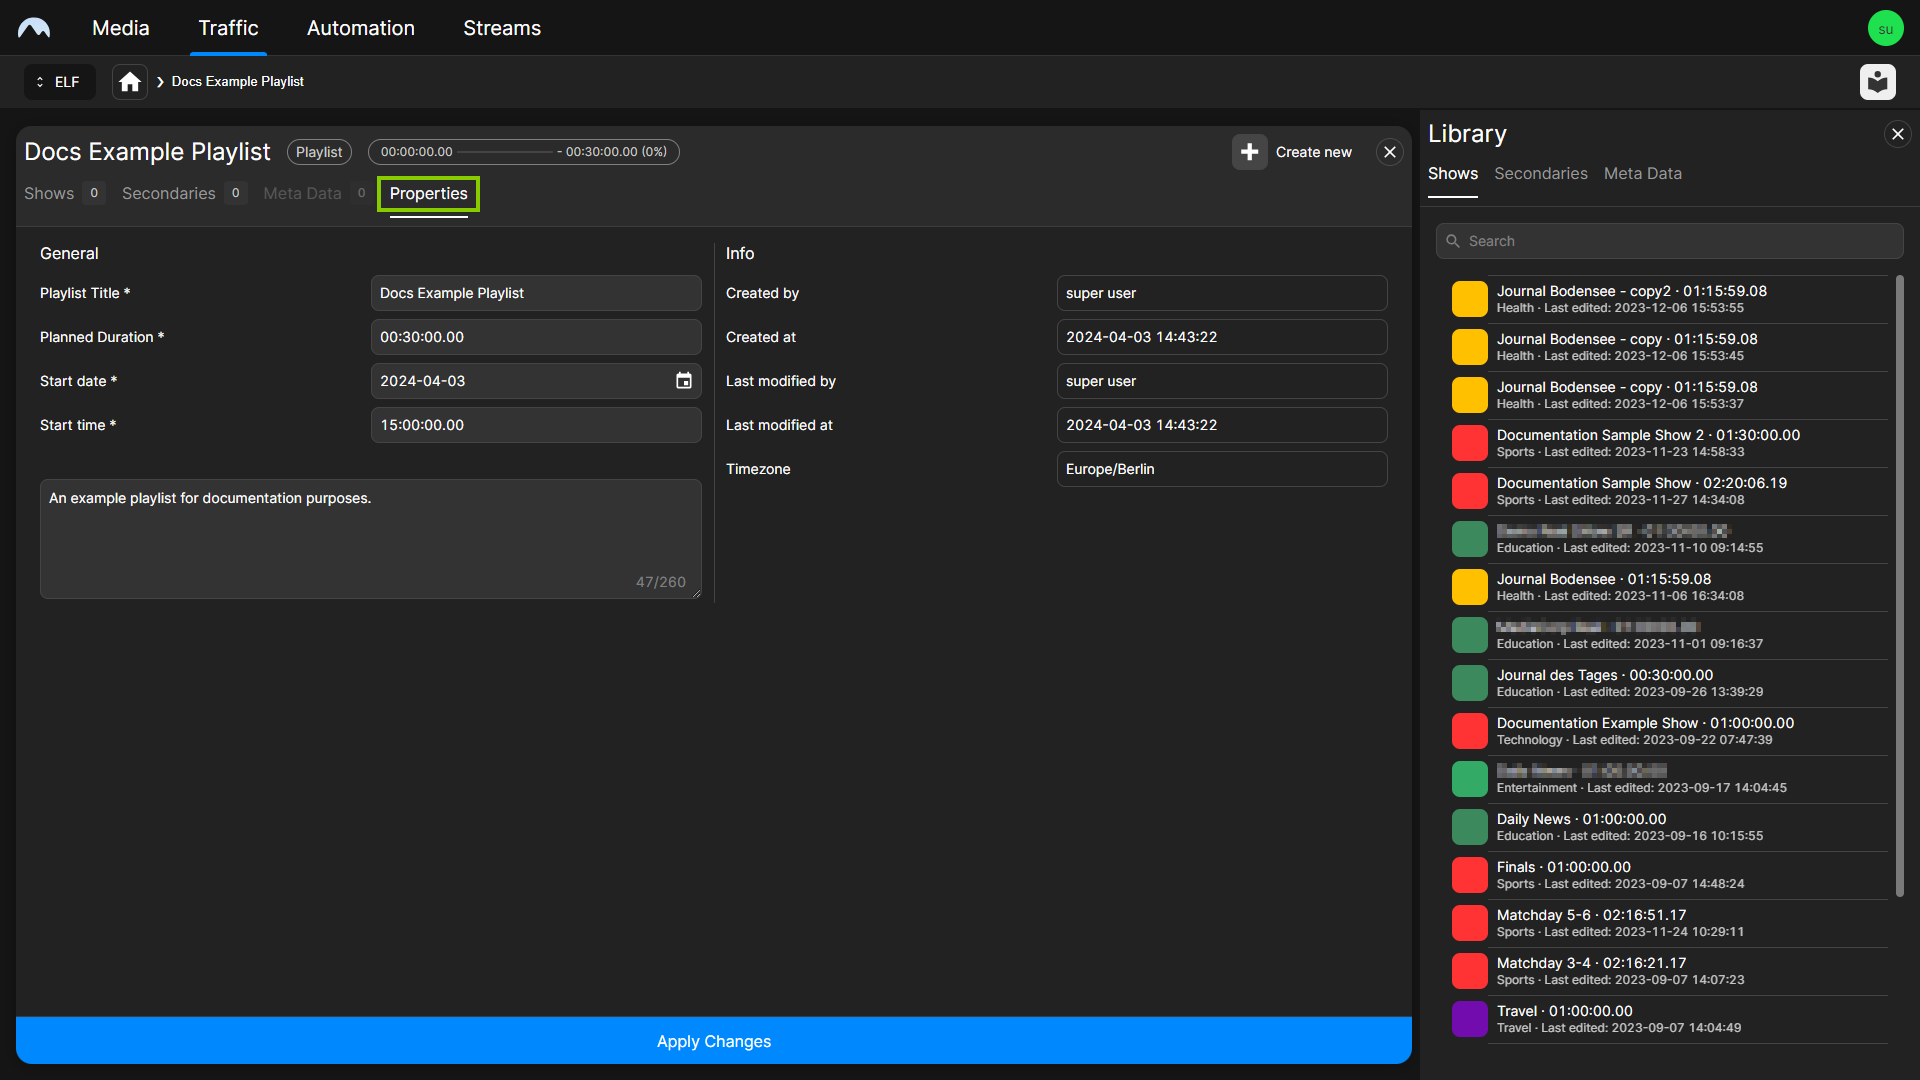
Task: Click the Create new button label
Action: (1313, 152)
